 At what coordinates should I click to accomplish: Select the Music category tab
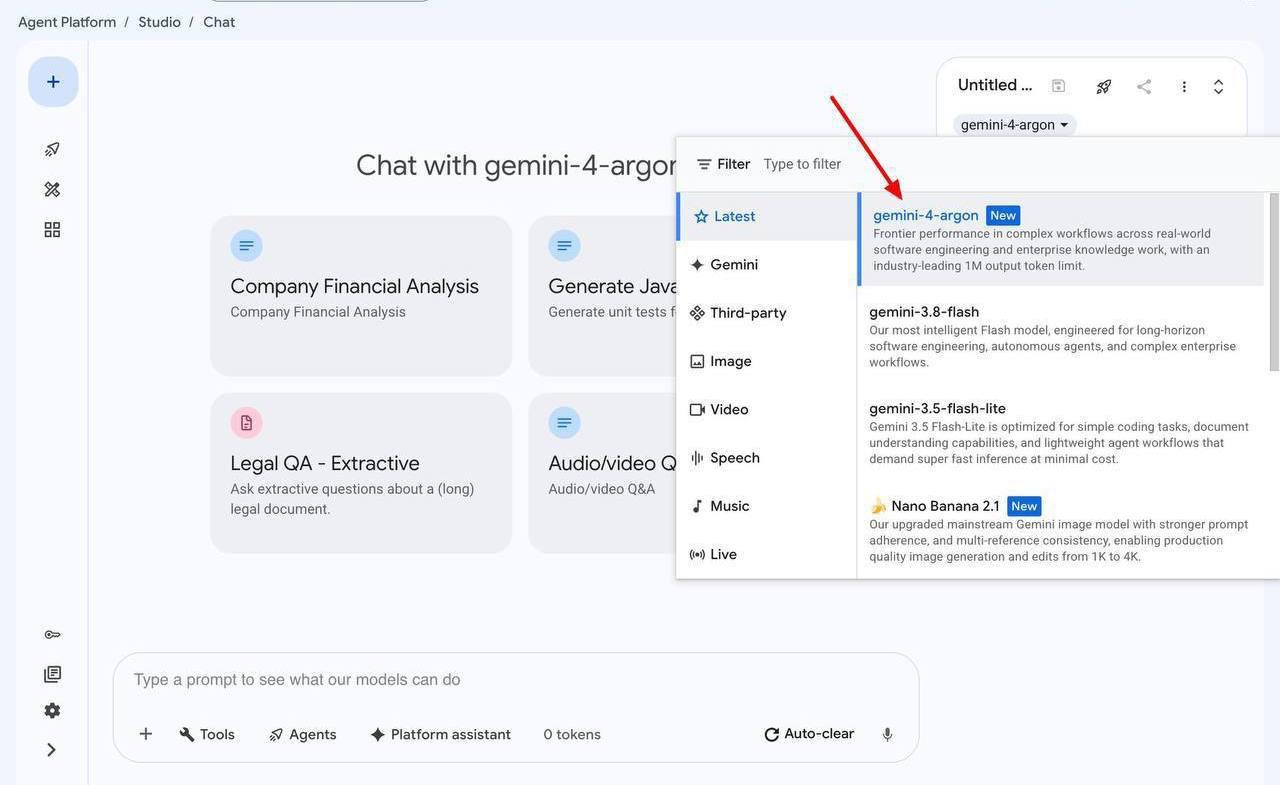pyautogui.click(x=767, y=506)
